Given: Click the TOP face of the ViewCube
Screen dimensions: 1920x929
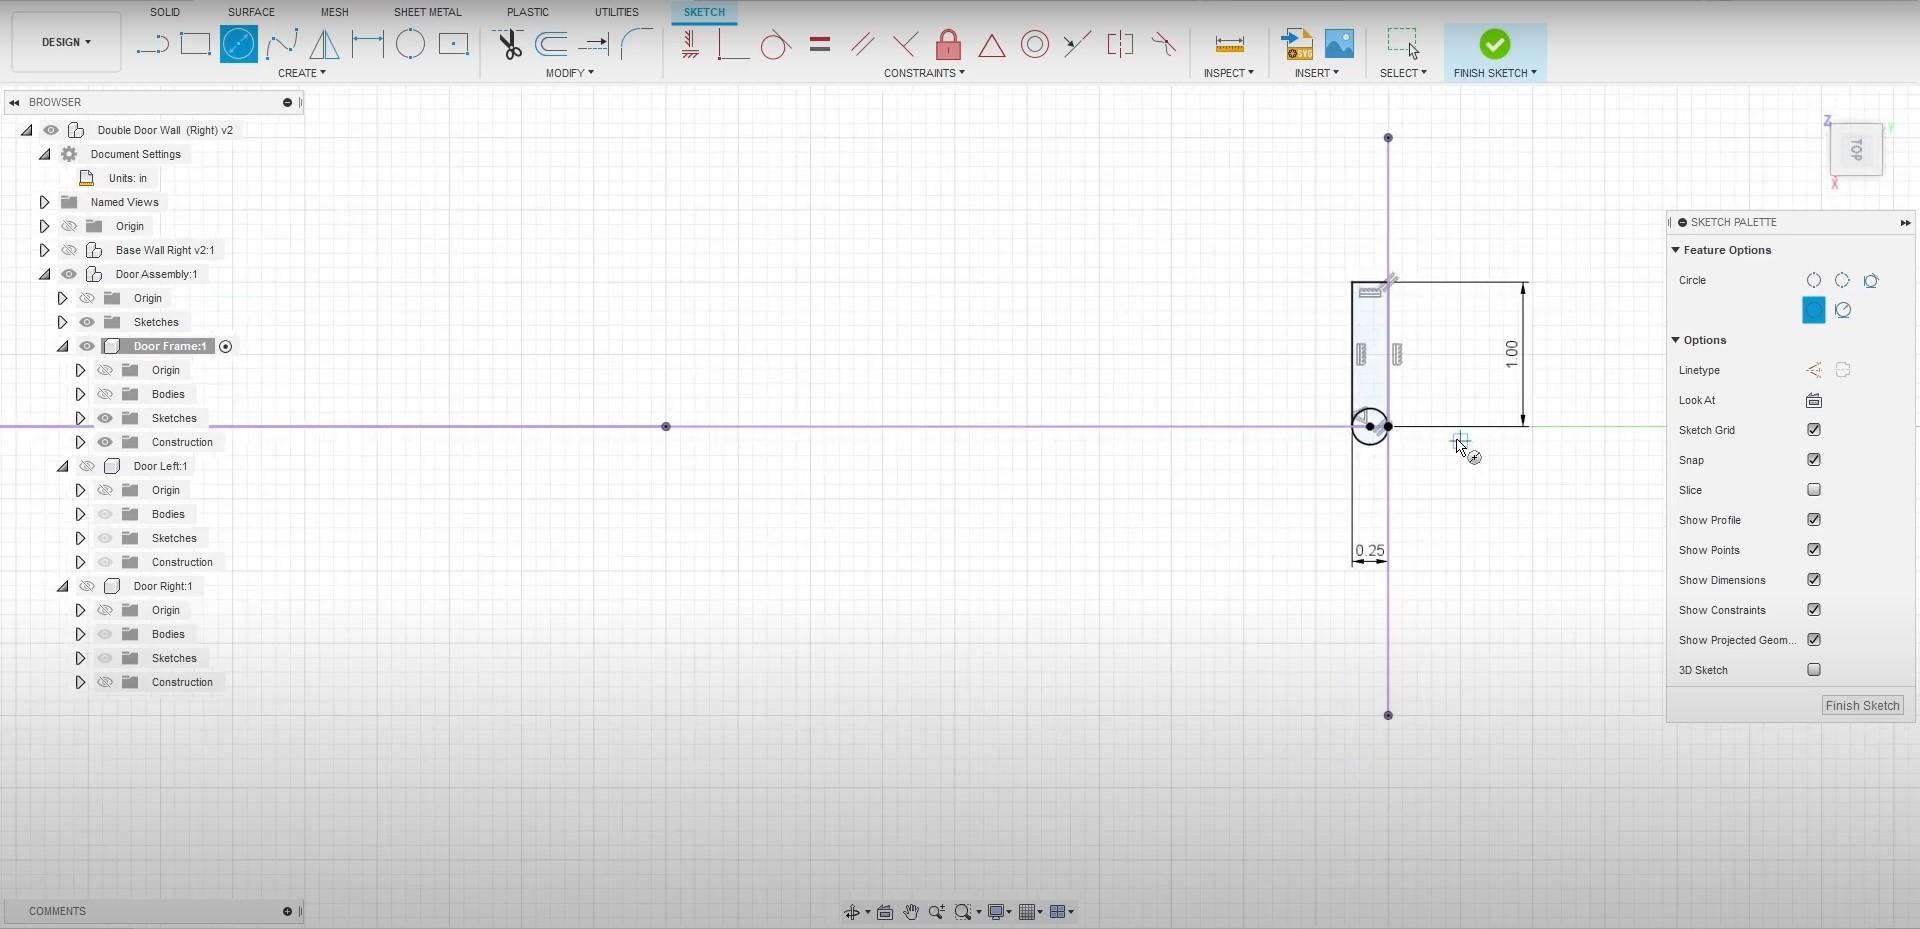Looking at the screenshot, I should click(1856, 150).
